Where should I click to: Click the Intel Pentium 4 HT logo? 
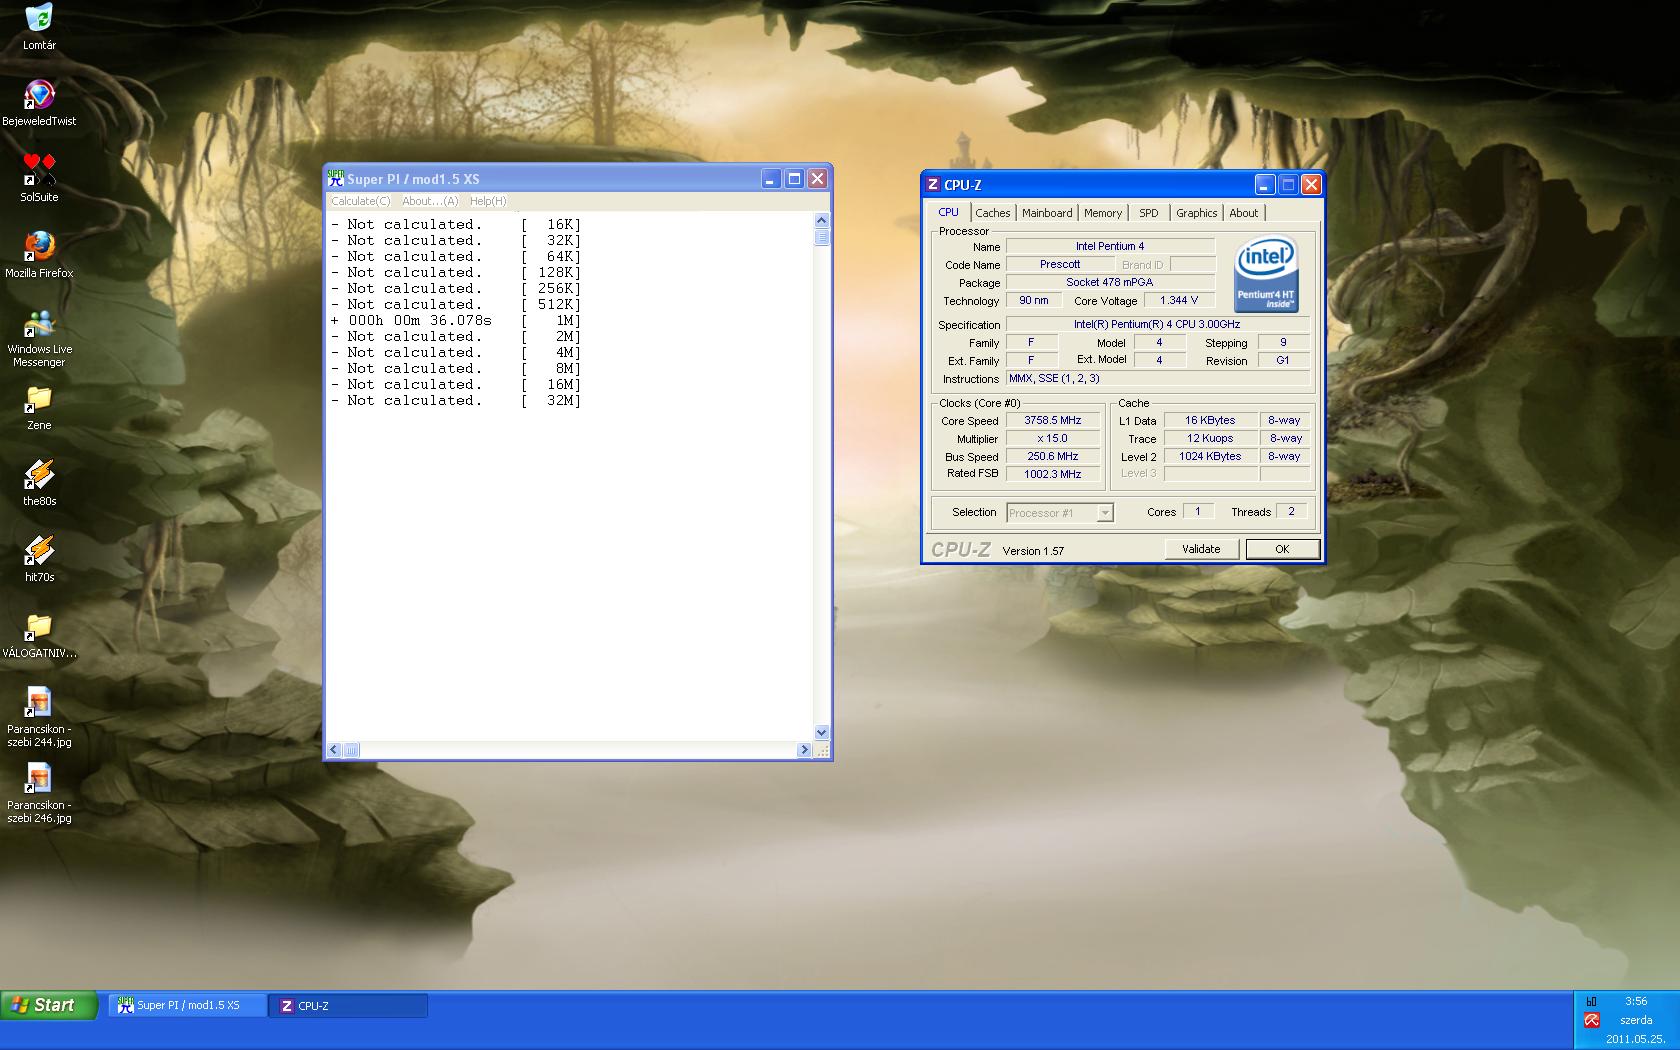[x=1266, y=273]
